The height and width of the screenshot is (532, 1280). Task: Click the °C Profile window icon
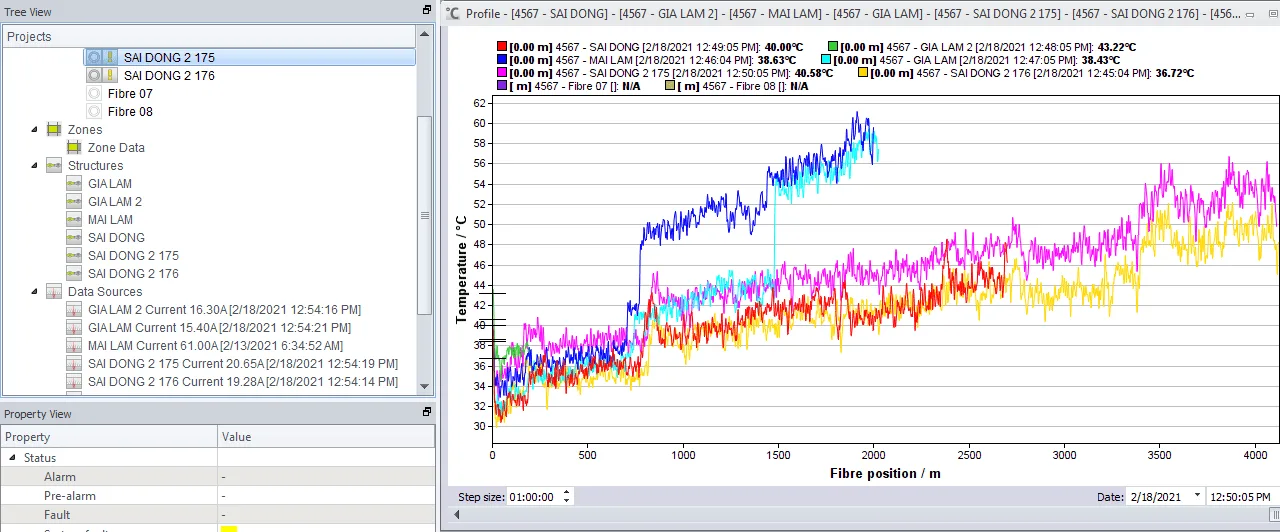453,13
